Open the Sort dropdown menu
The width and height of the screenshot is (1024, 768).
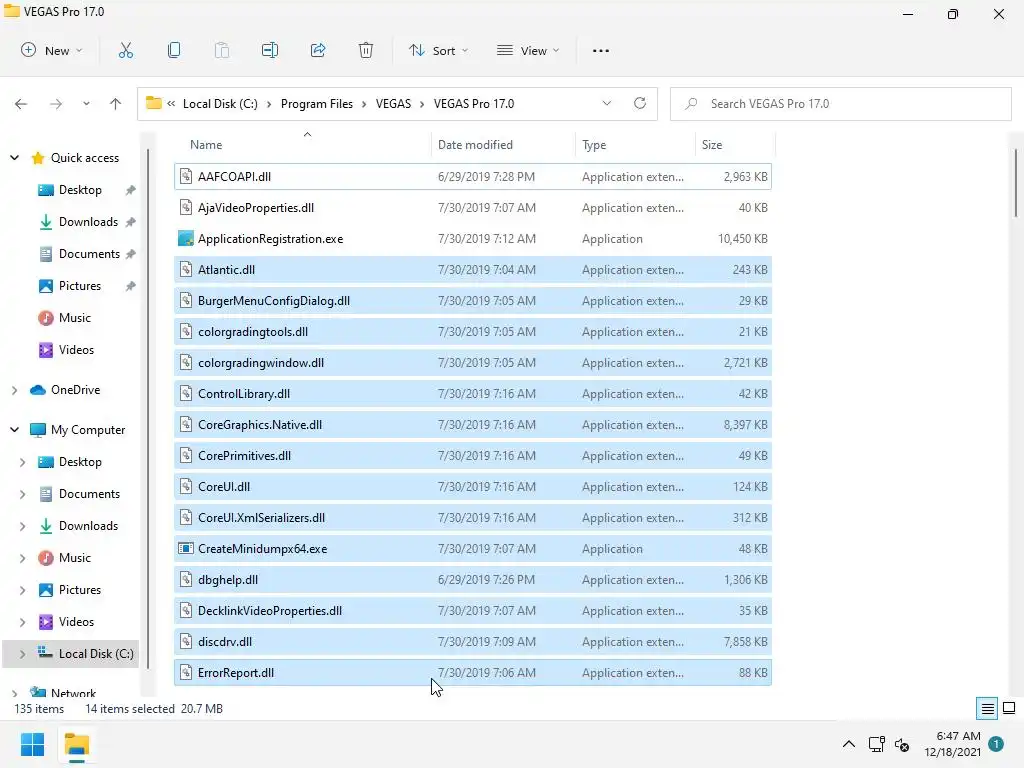(438, 50)
